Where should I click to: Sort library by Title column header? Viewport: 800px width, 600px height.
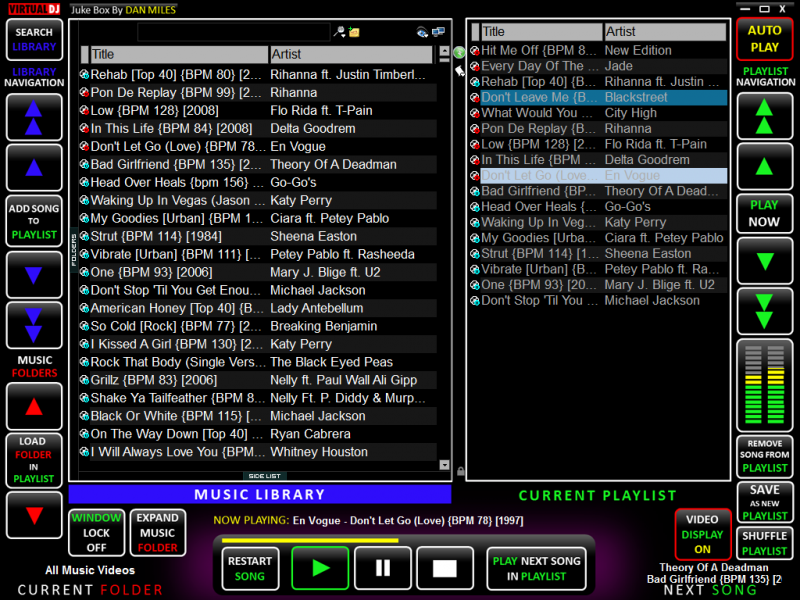point(179,54)
